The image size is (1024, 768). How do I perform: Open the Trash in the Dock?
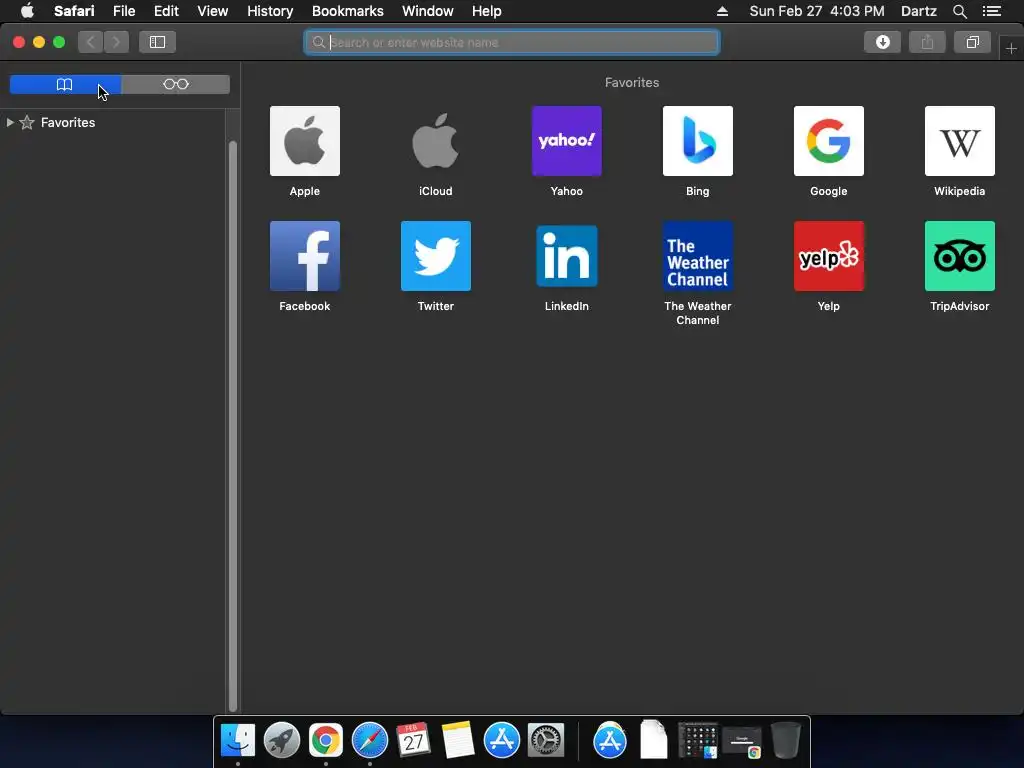[786, 740]
